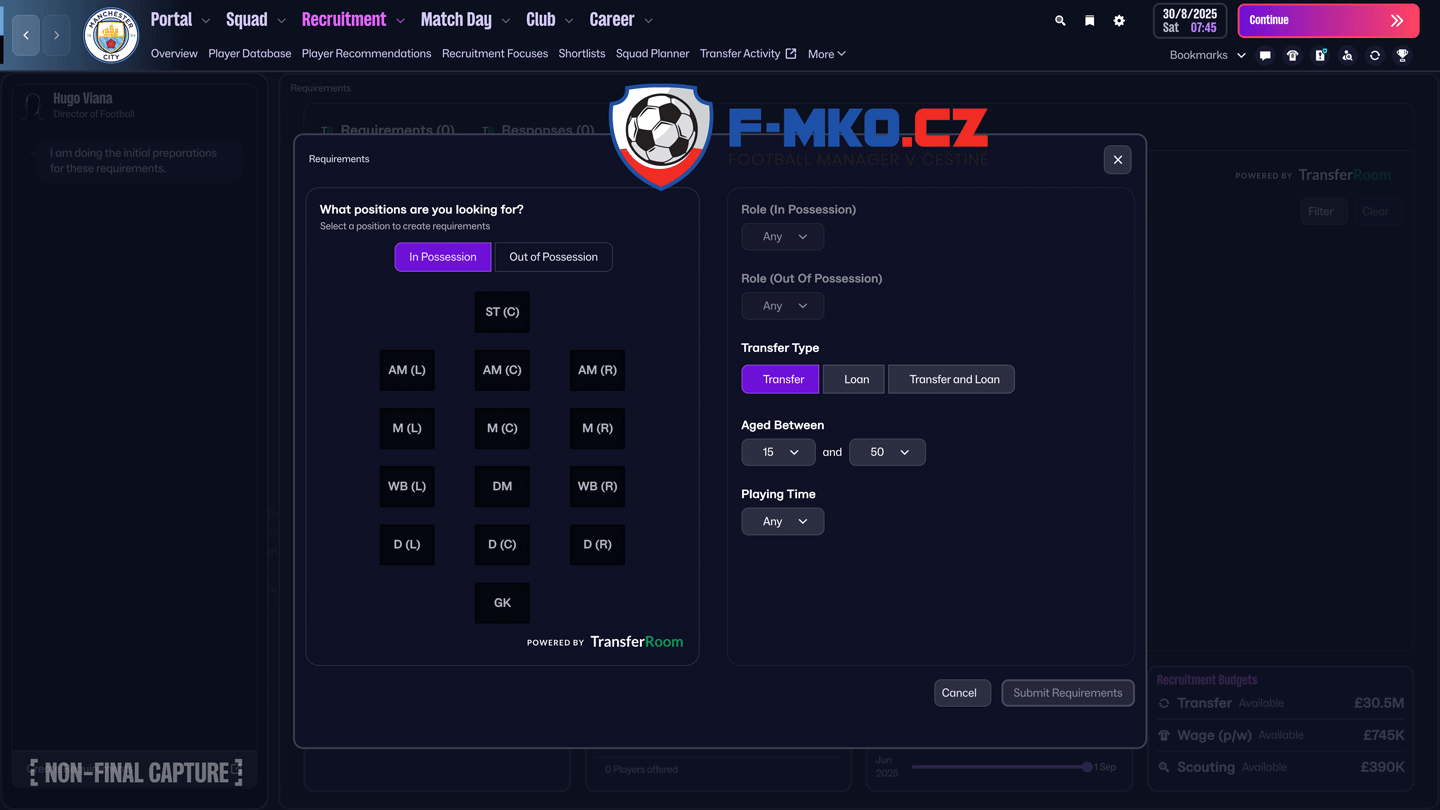
Task: Click the search magnifier icon
Action: tap(1060, 21)
